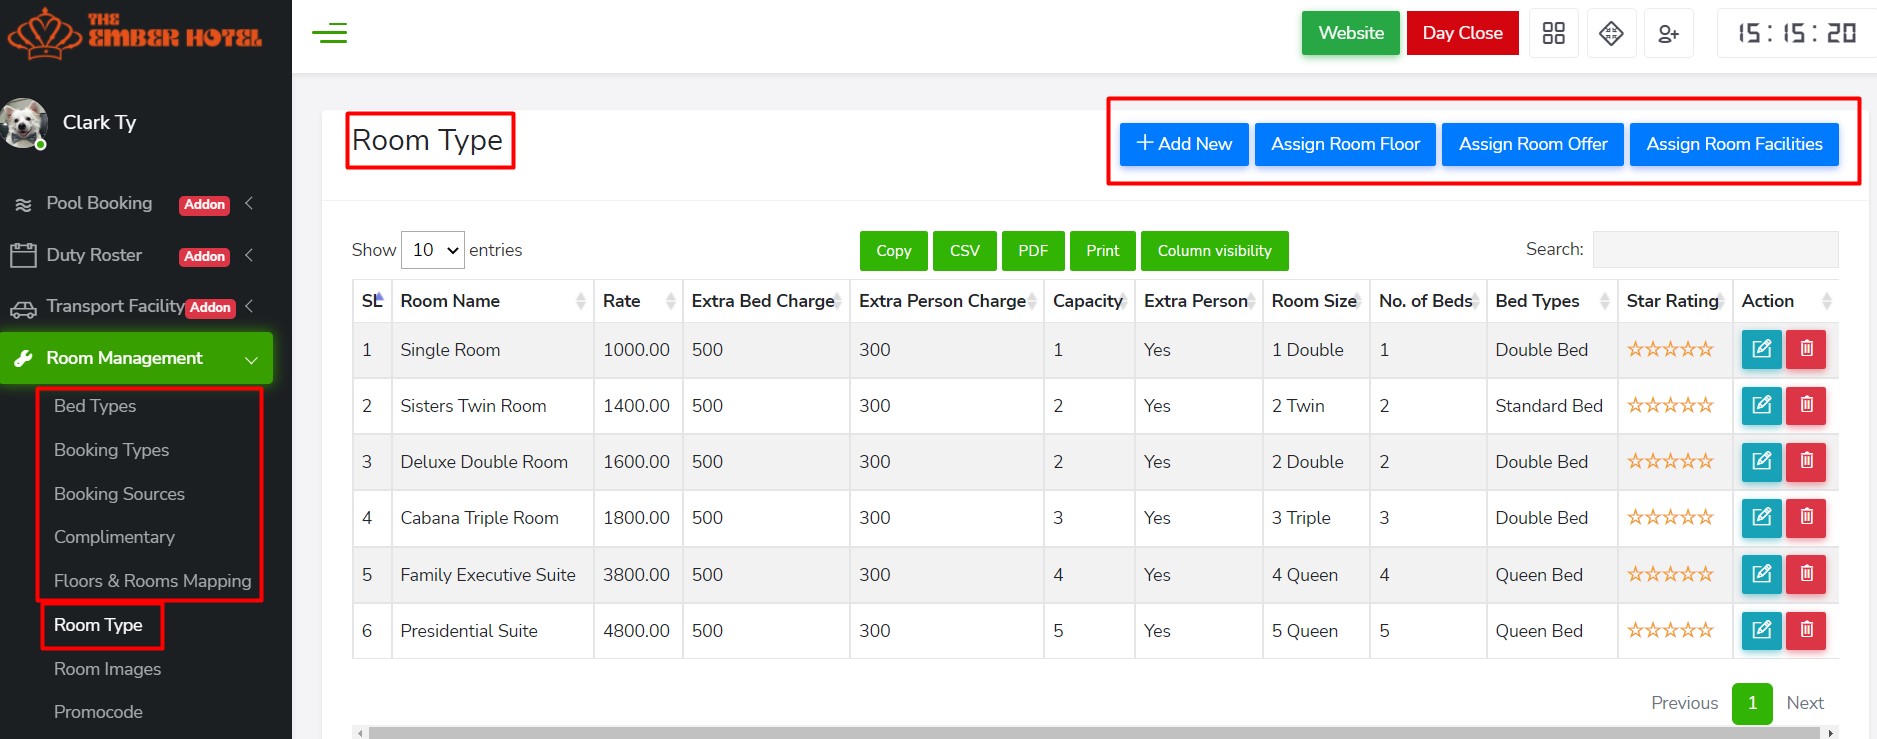Click edit icon for Deluxe Double Room

[x=1761, y=462]
